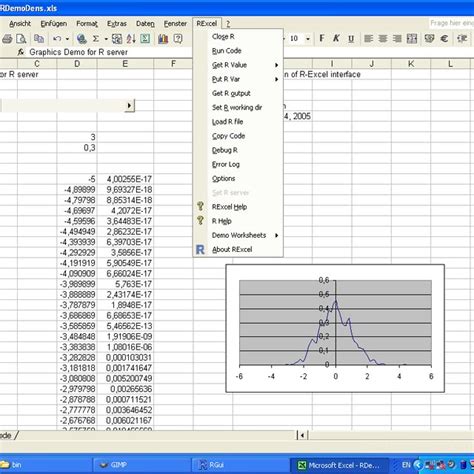Click the fx insert function icon
The height and width of the screenshot is (474, 474).
(21, 52)
